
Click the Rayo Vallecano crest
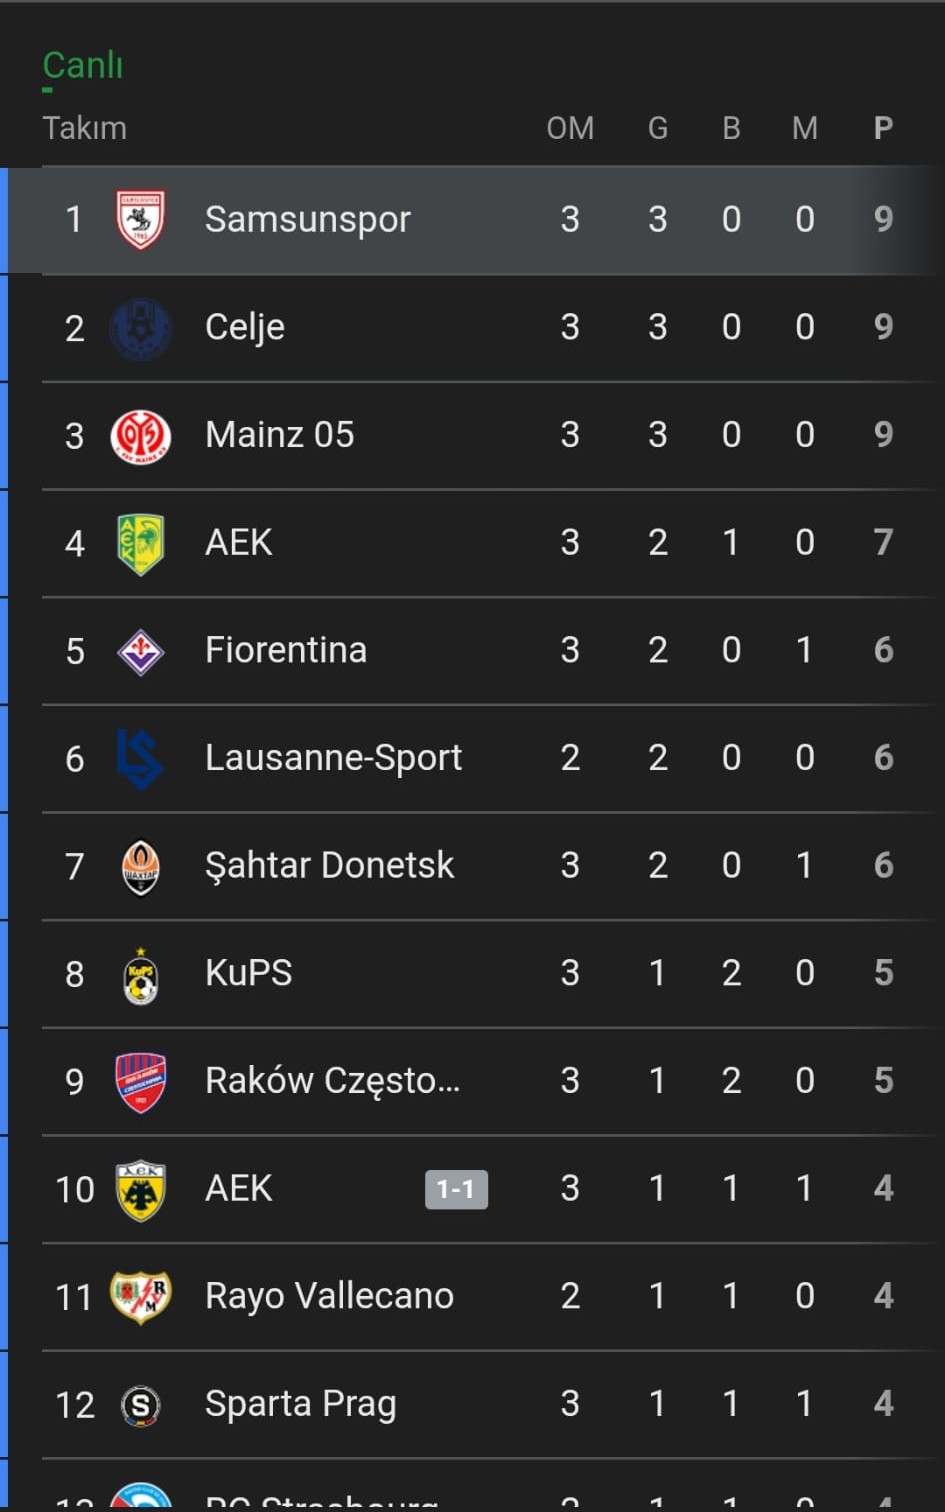coord(140,1297)
